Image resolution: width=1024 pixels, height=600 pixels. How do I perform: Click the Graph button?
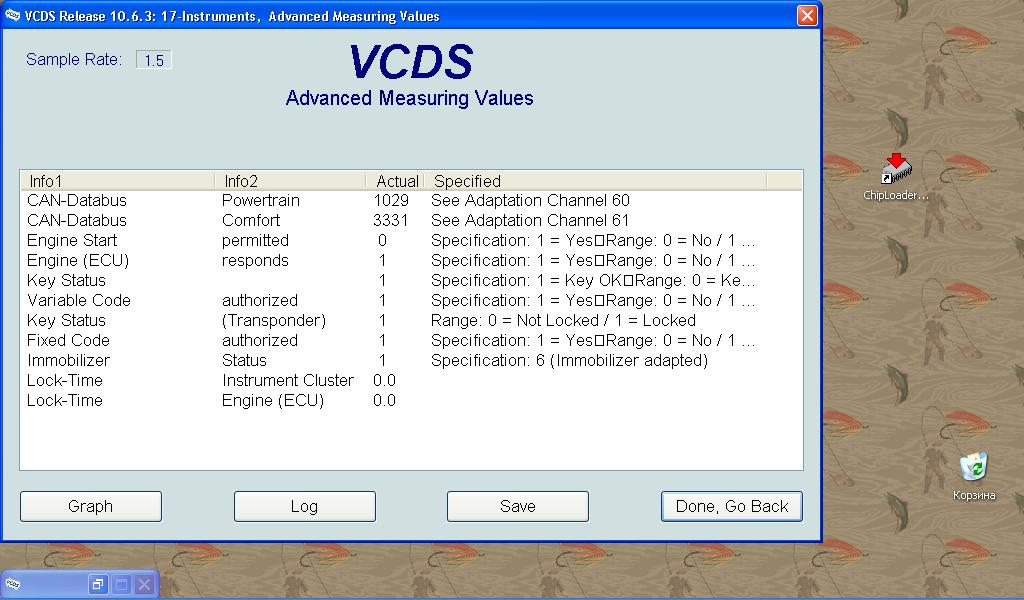pyautogui.click(x=91, y=507)
